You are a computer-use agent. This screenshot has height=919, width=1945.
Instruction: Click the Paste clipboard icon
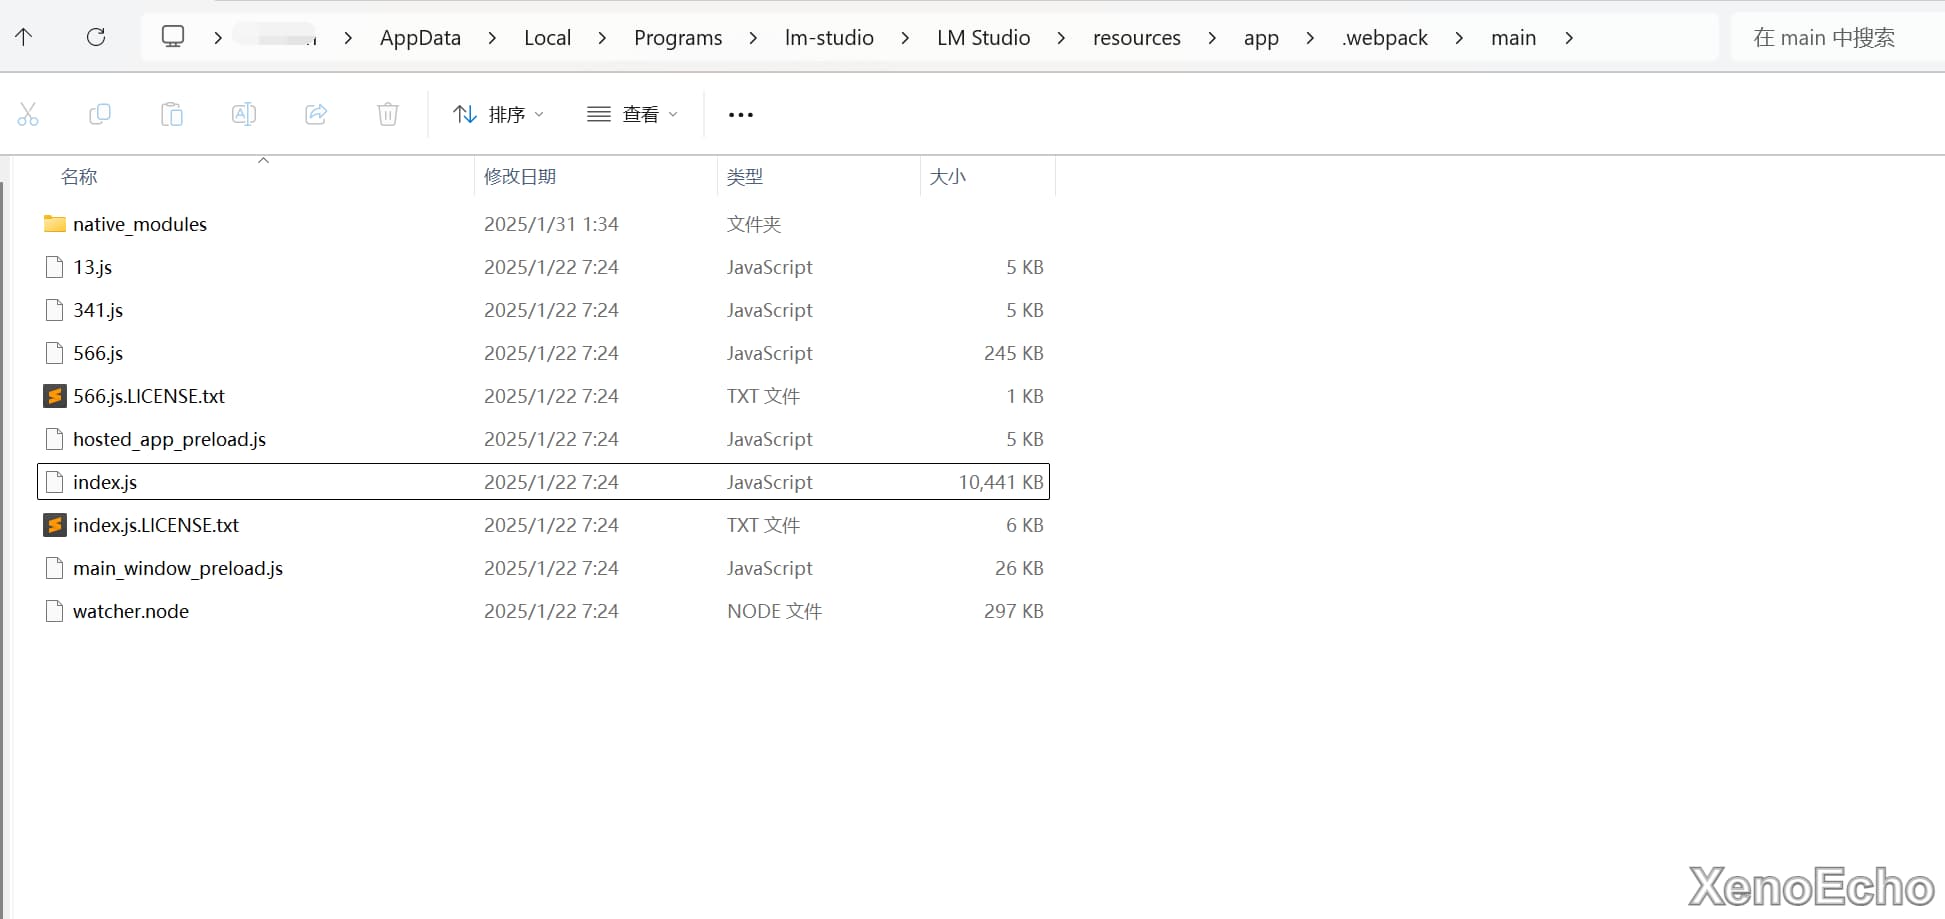point(172,115)
